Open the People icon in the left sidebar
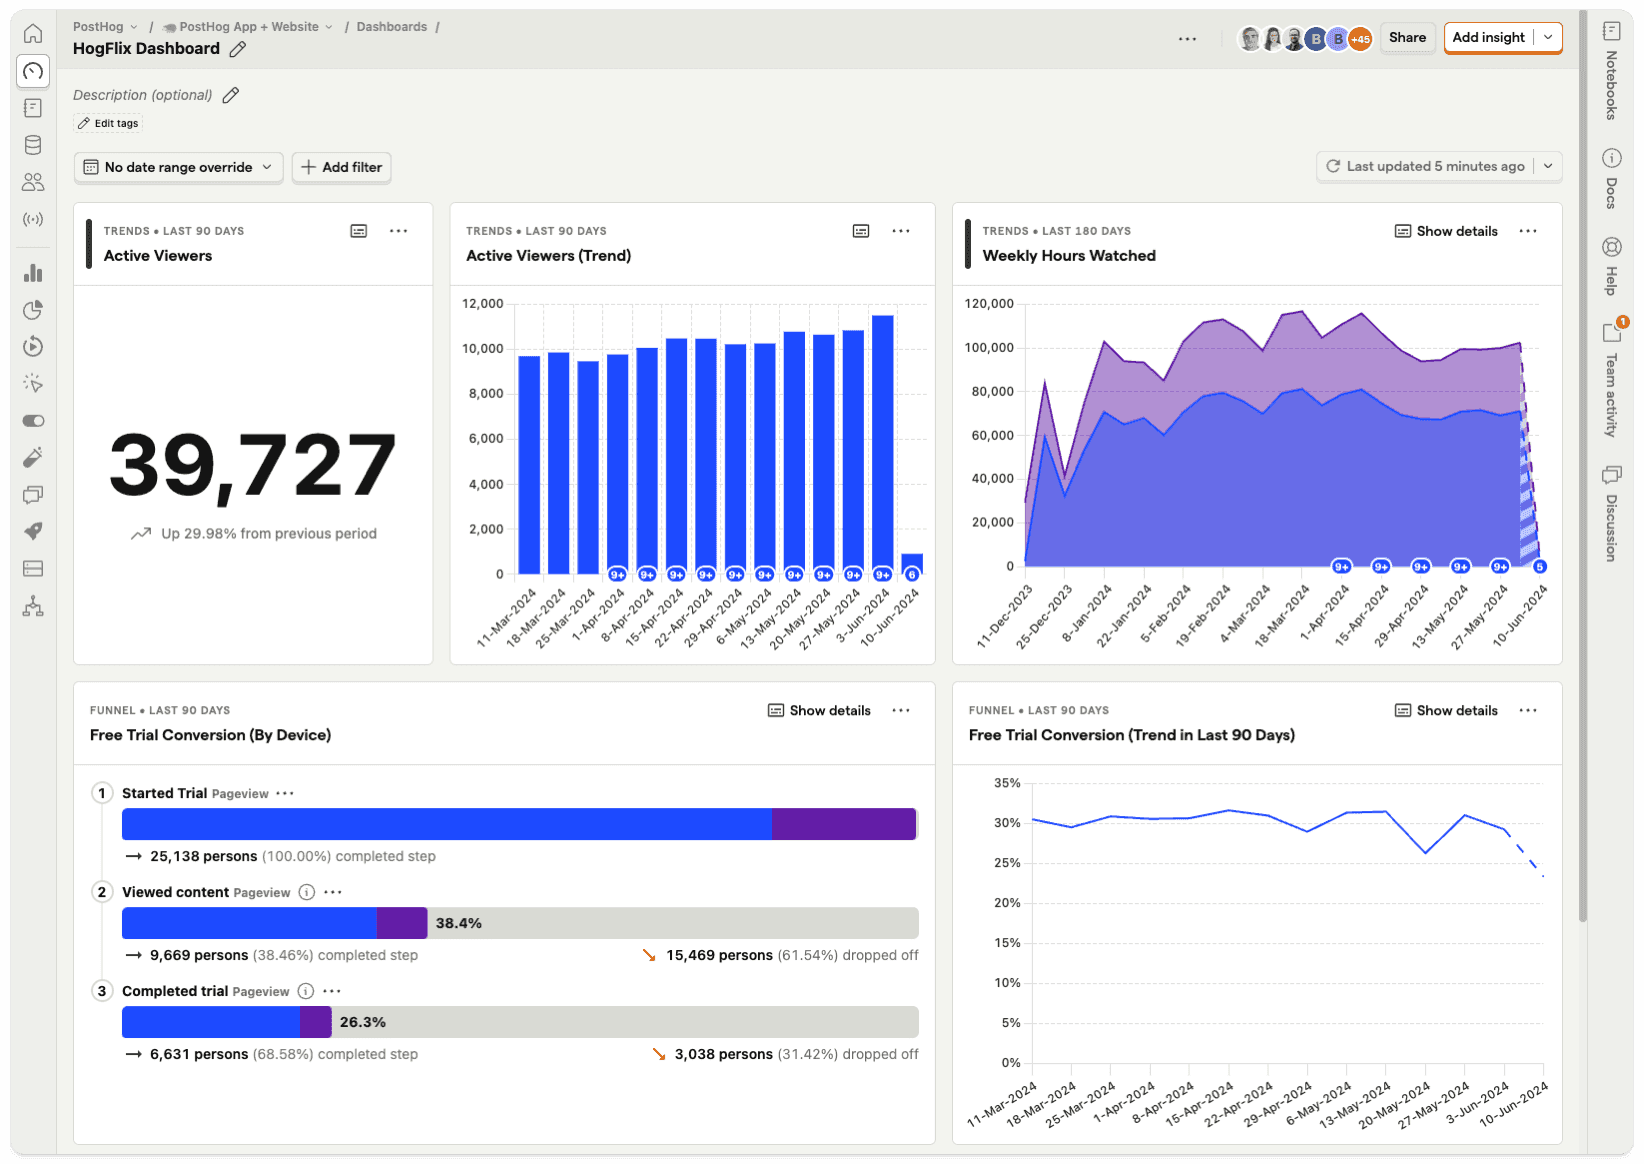 (x=33, y=181)
